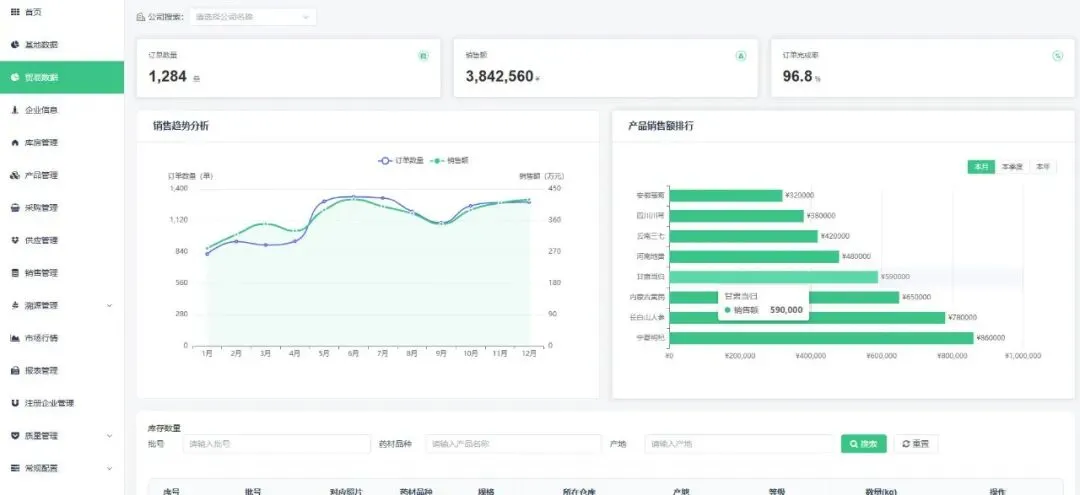Click the ¥420000 bar in ranking chart
This screenshot has height=495, width=1080.
point(743,236)
